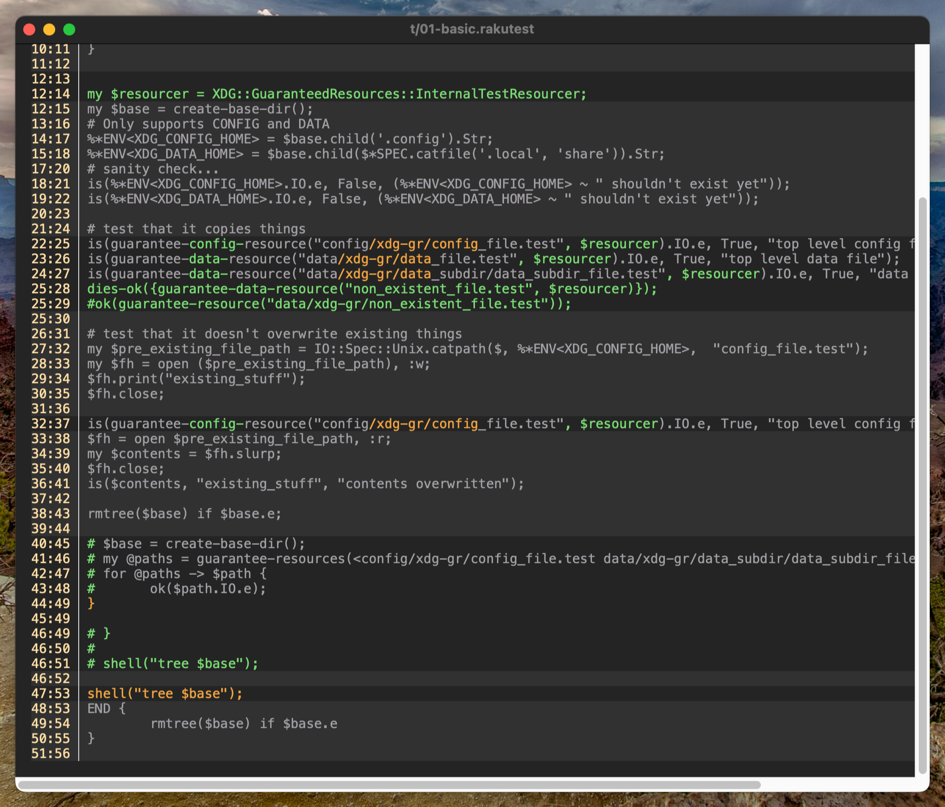
Task: Select line number 12:14 in the gutter
Action: [x=50, y=94]
